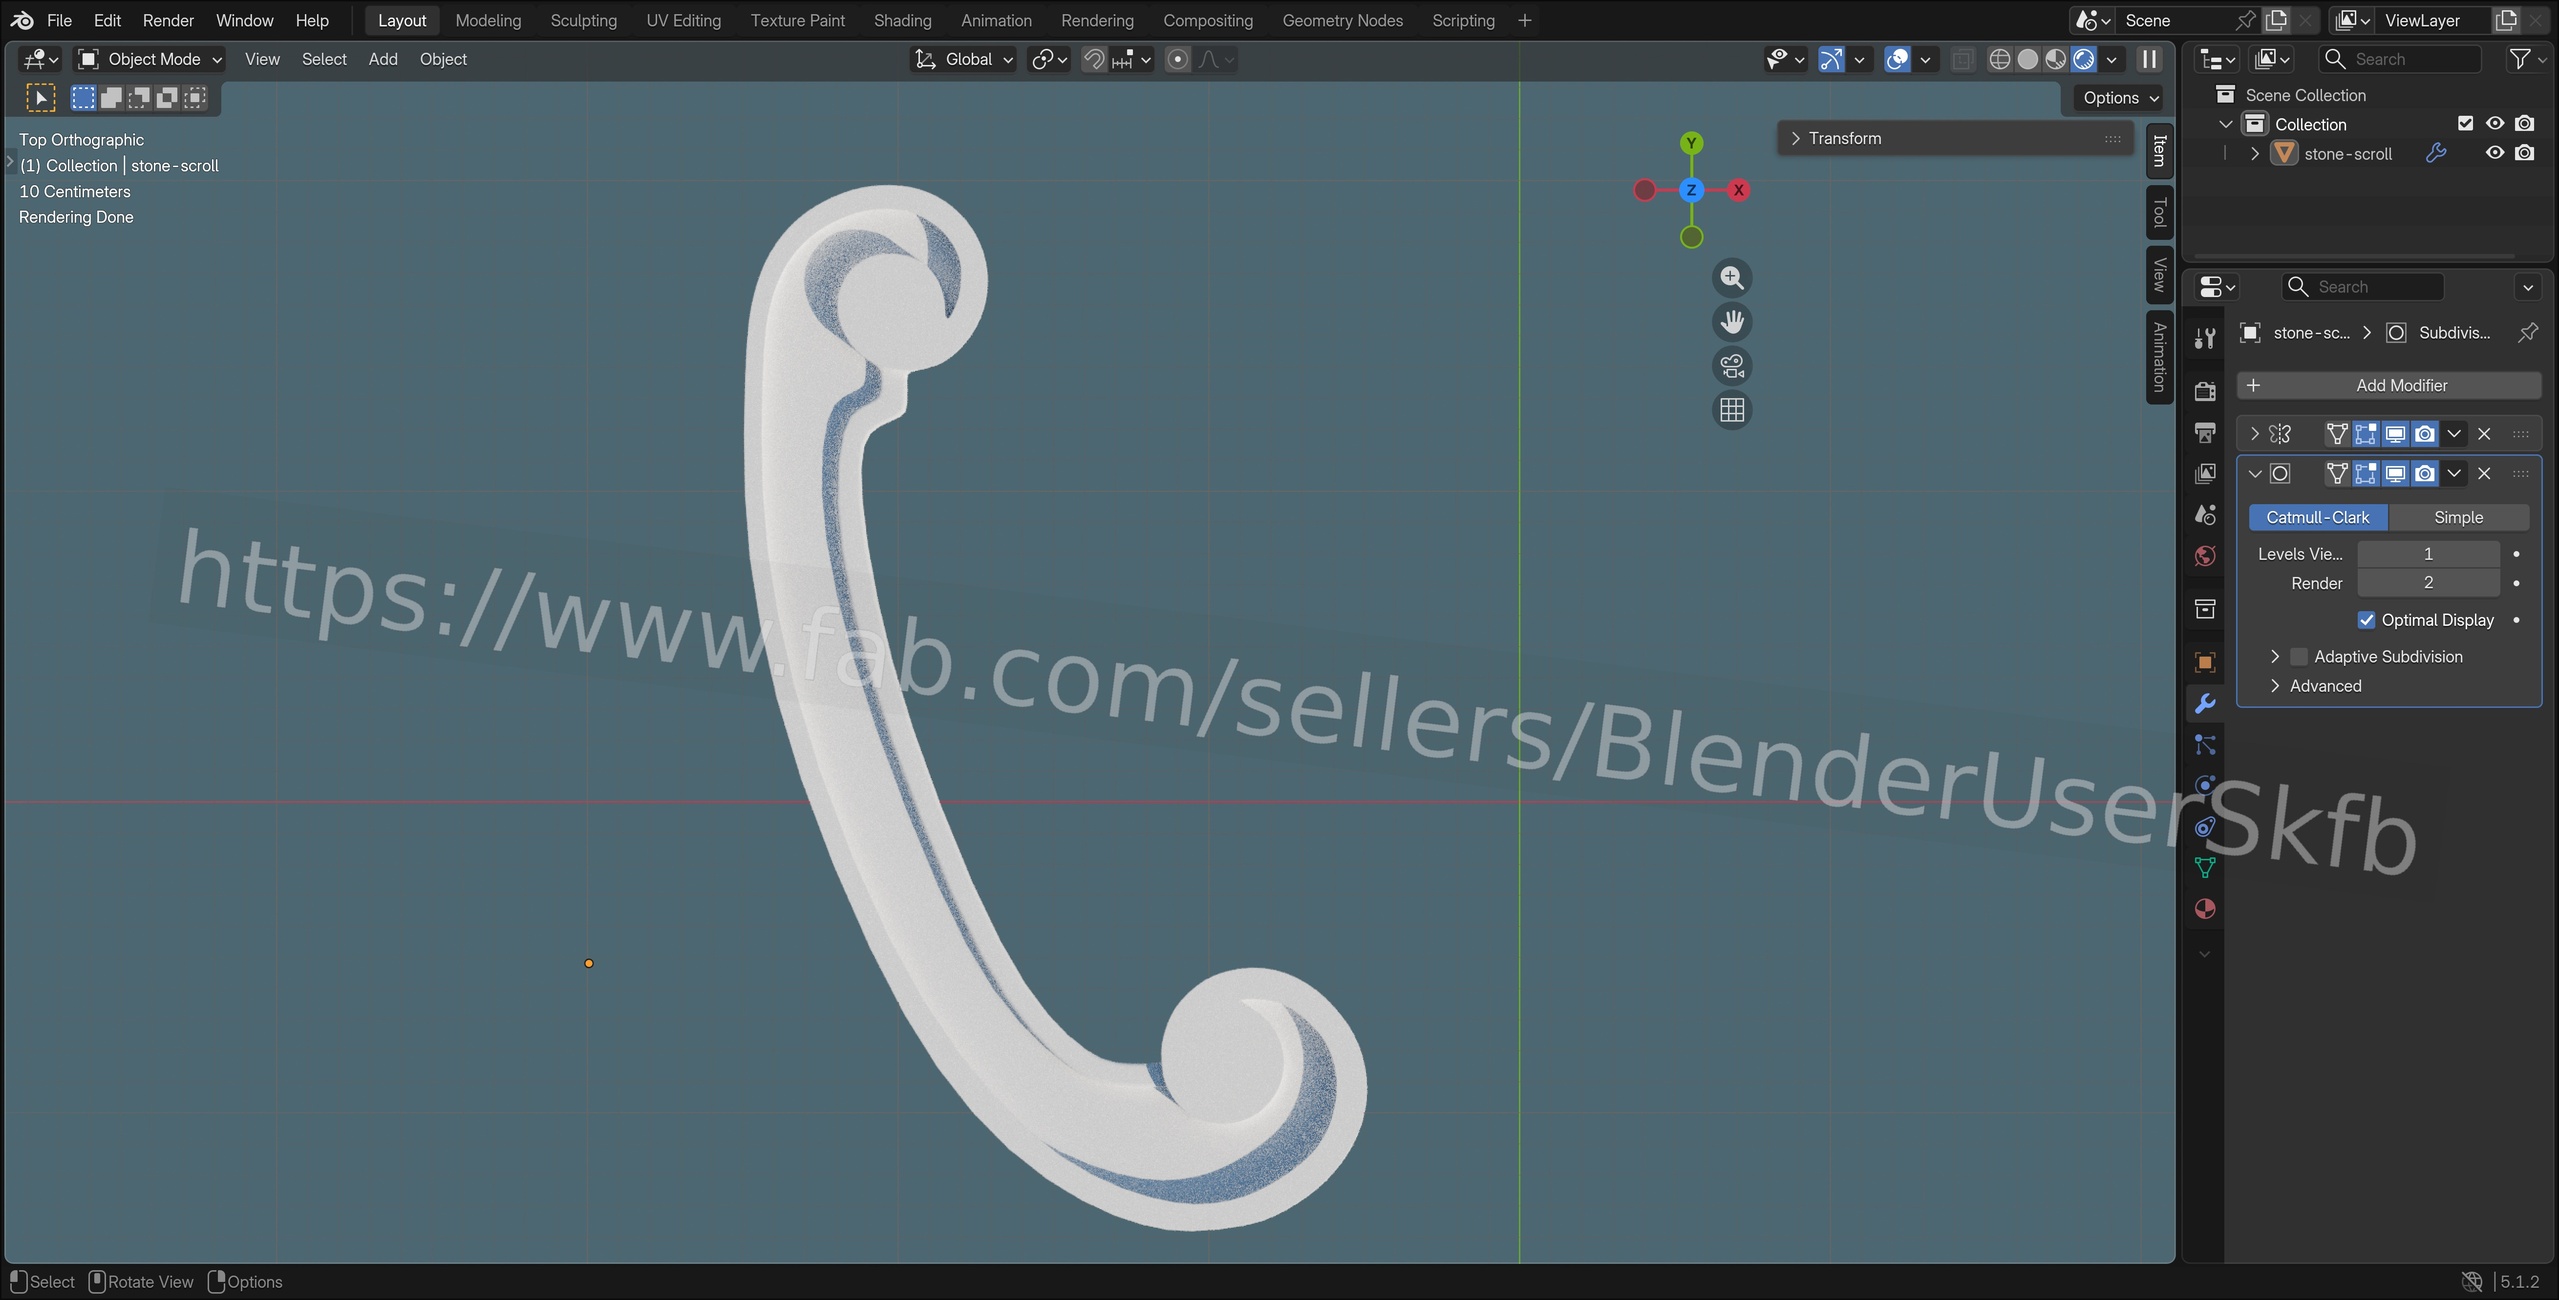Collapse the Collection tree row
The height and width of the screenshot is (1300, 2559).
[2226, 124]
